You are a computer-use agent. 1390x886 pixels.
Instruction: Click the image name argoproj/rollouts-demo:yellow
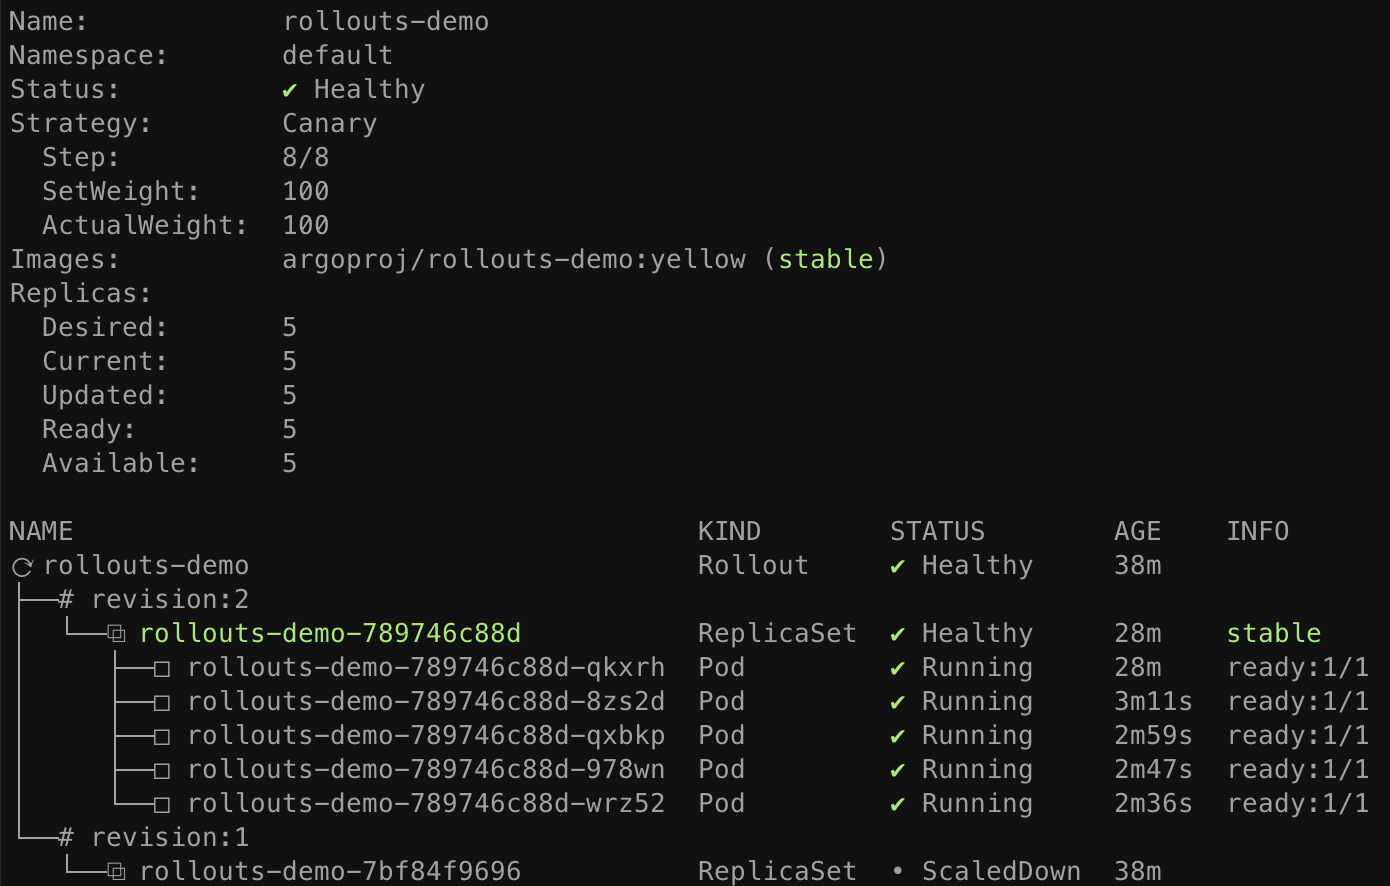tap(514, 260)
